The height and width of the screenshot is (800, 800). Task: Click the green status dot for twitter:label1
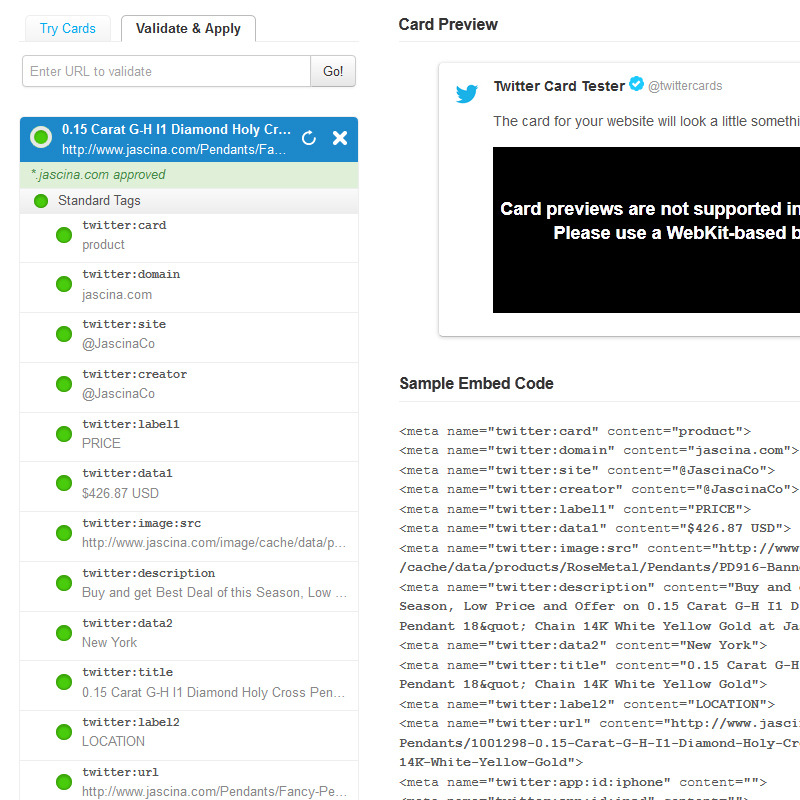point(64,434)
